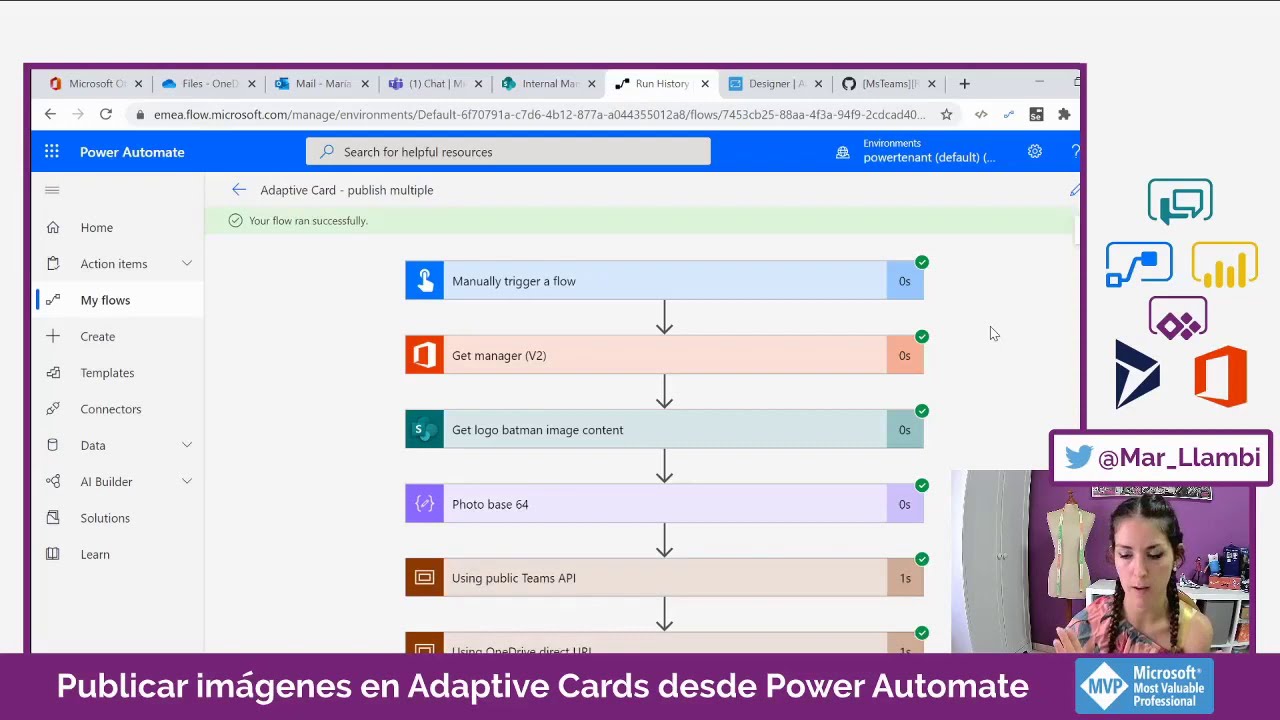1280x720 pixels.
Task: Click the Learn book icon
Action: tap(53, 554)
